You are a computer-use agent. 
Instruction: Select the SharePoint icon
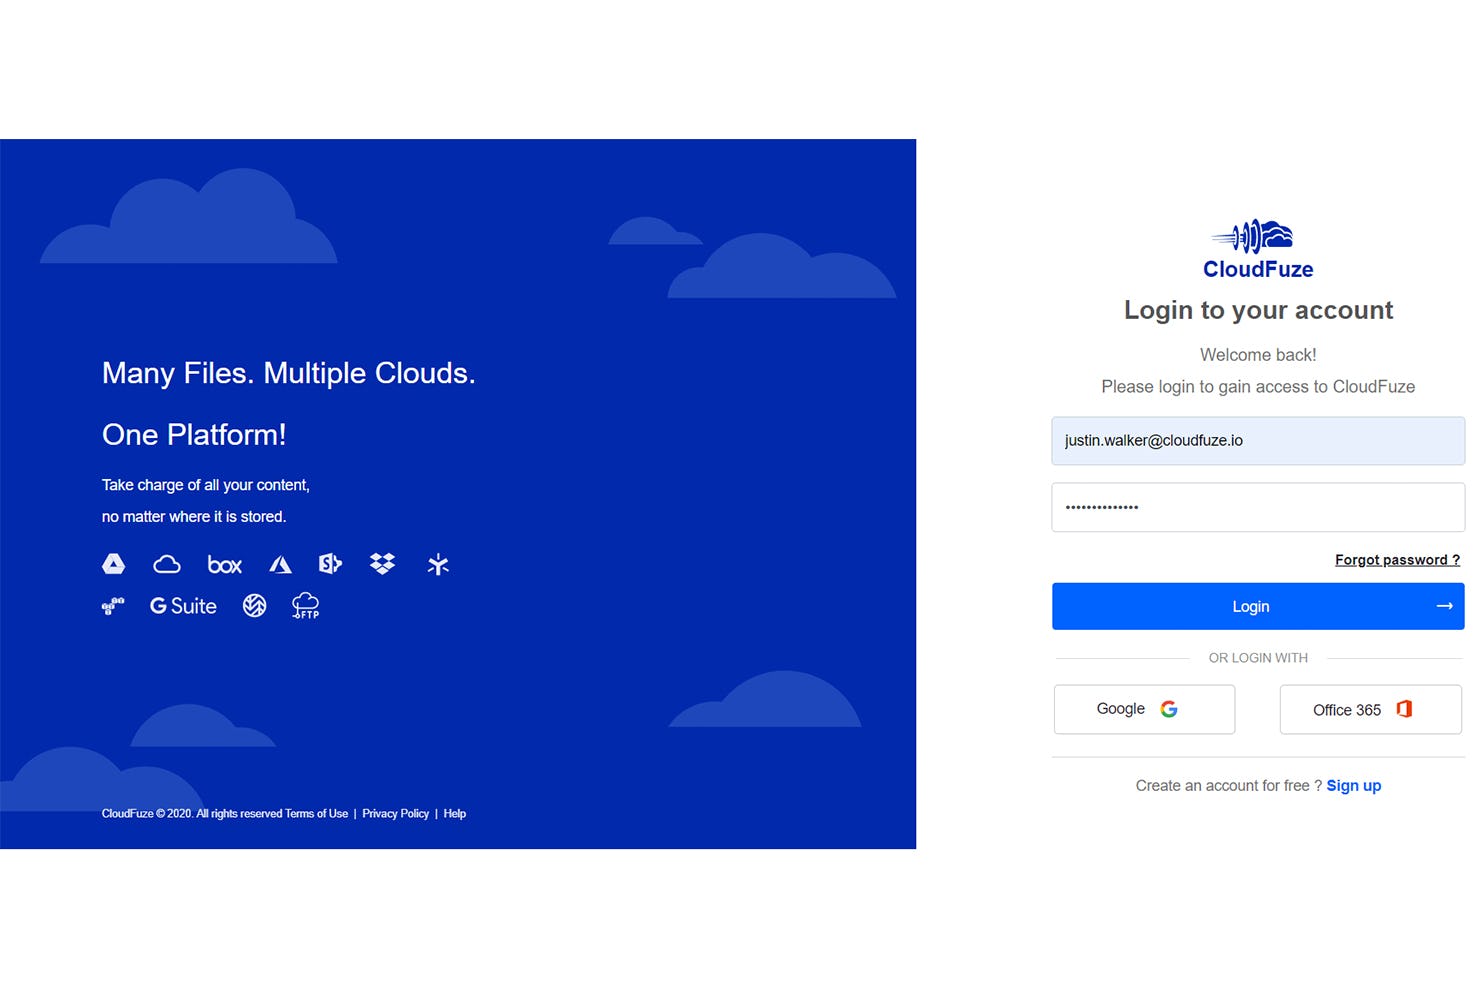[x=330, y=563]
